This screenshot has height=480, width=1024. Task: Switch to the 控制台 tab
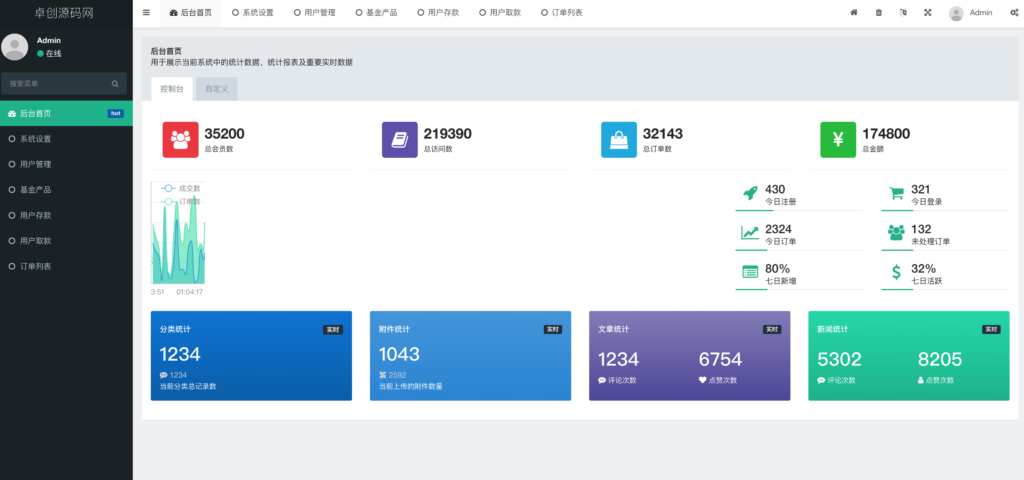(172, 89)
